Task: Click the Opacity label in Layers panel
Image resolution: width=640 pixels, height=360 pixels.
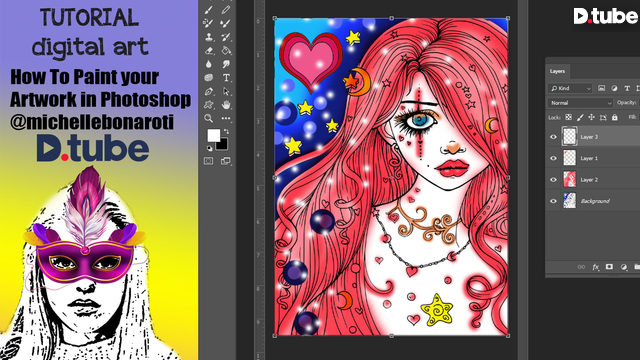Action: [627, 102]
